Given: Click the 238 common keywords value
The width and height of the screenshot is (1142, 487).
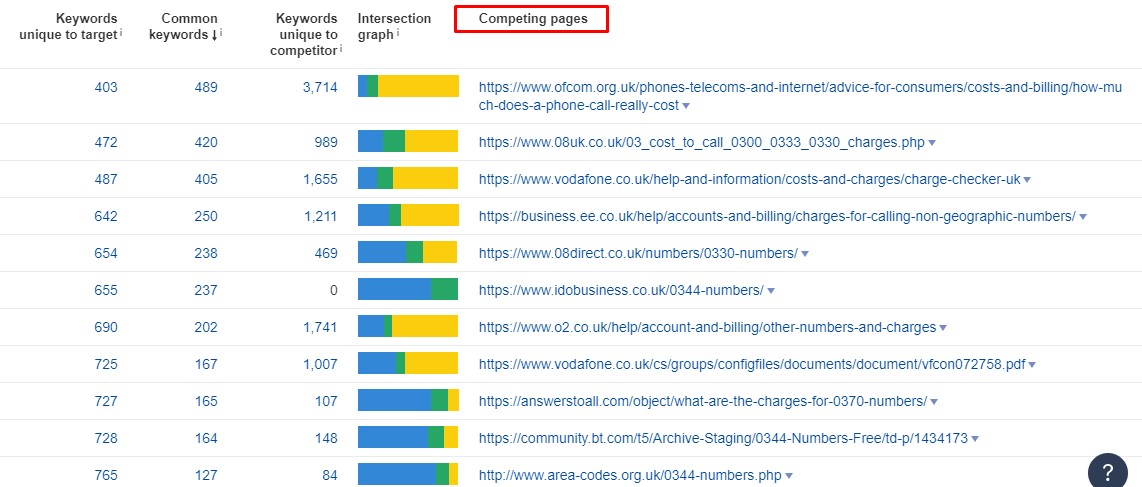Looking at the screenshot, I should point(206,254).
